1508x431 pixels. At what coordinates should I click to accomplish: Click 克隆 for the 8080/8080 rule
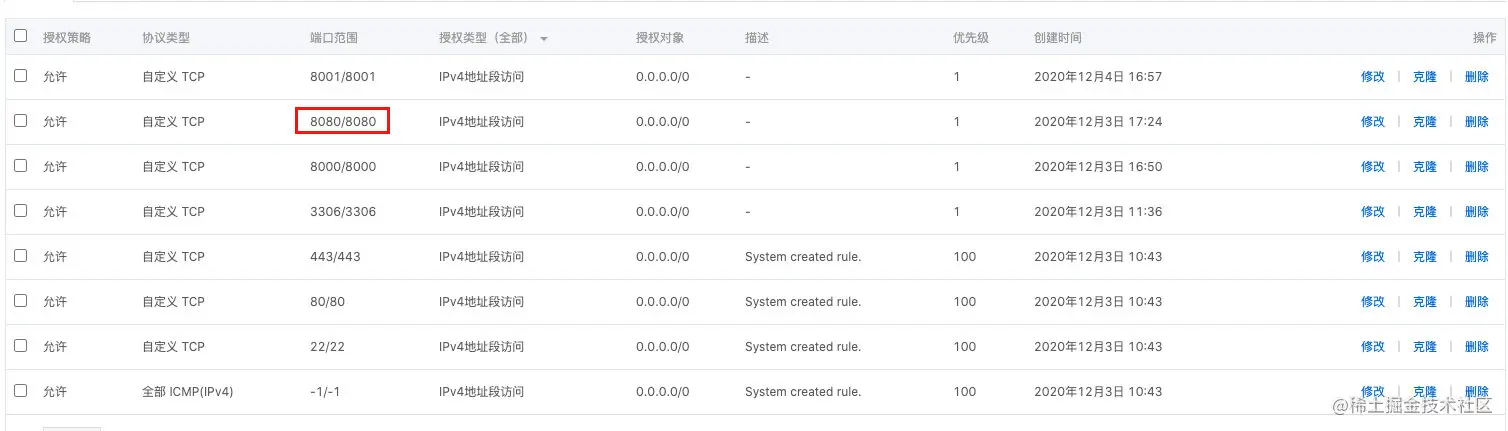pyautogui.click(x=1424, y=122)
